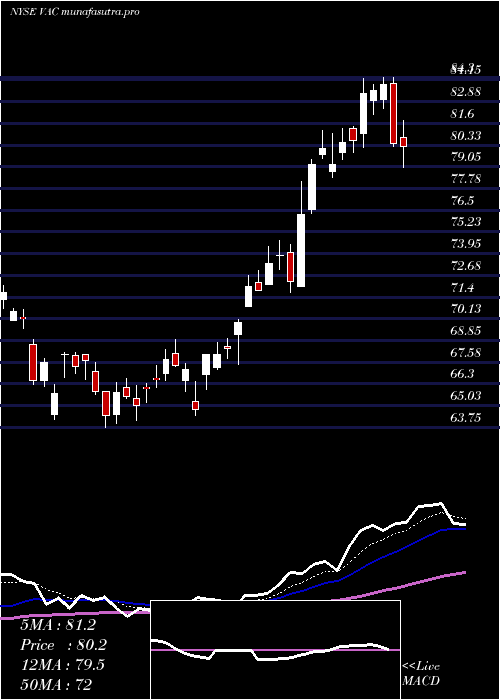Click the 65.03 price axis label
Screen dimensions: 500x700
click(x=466, y=396)
